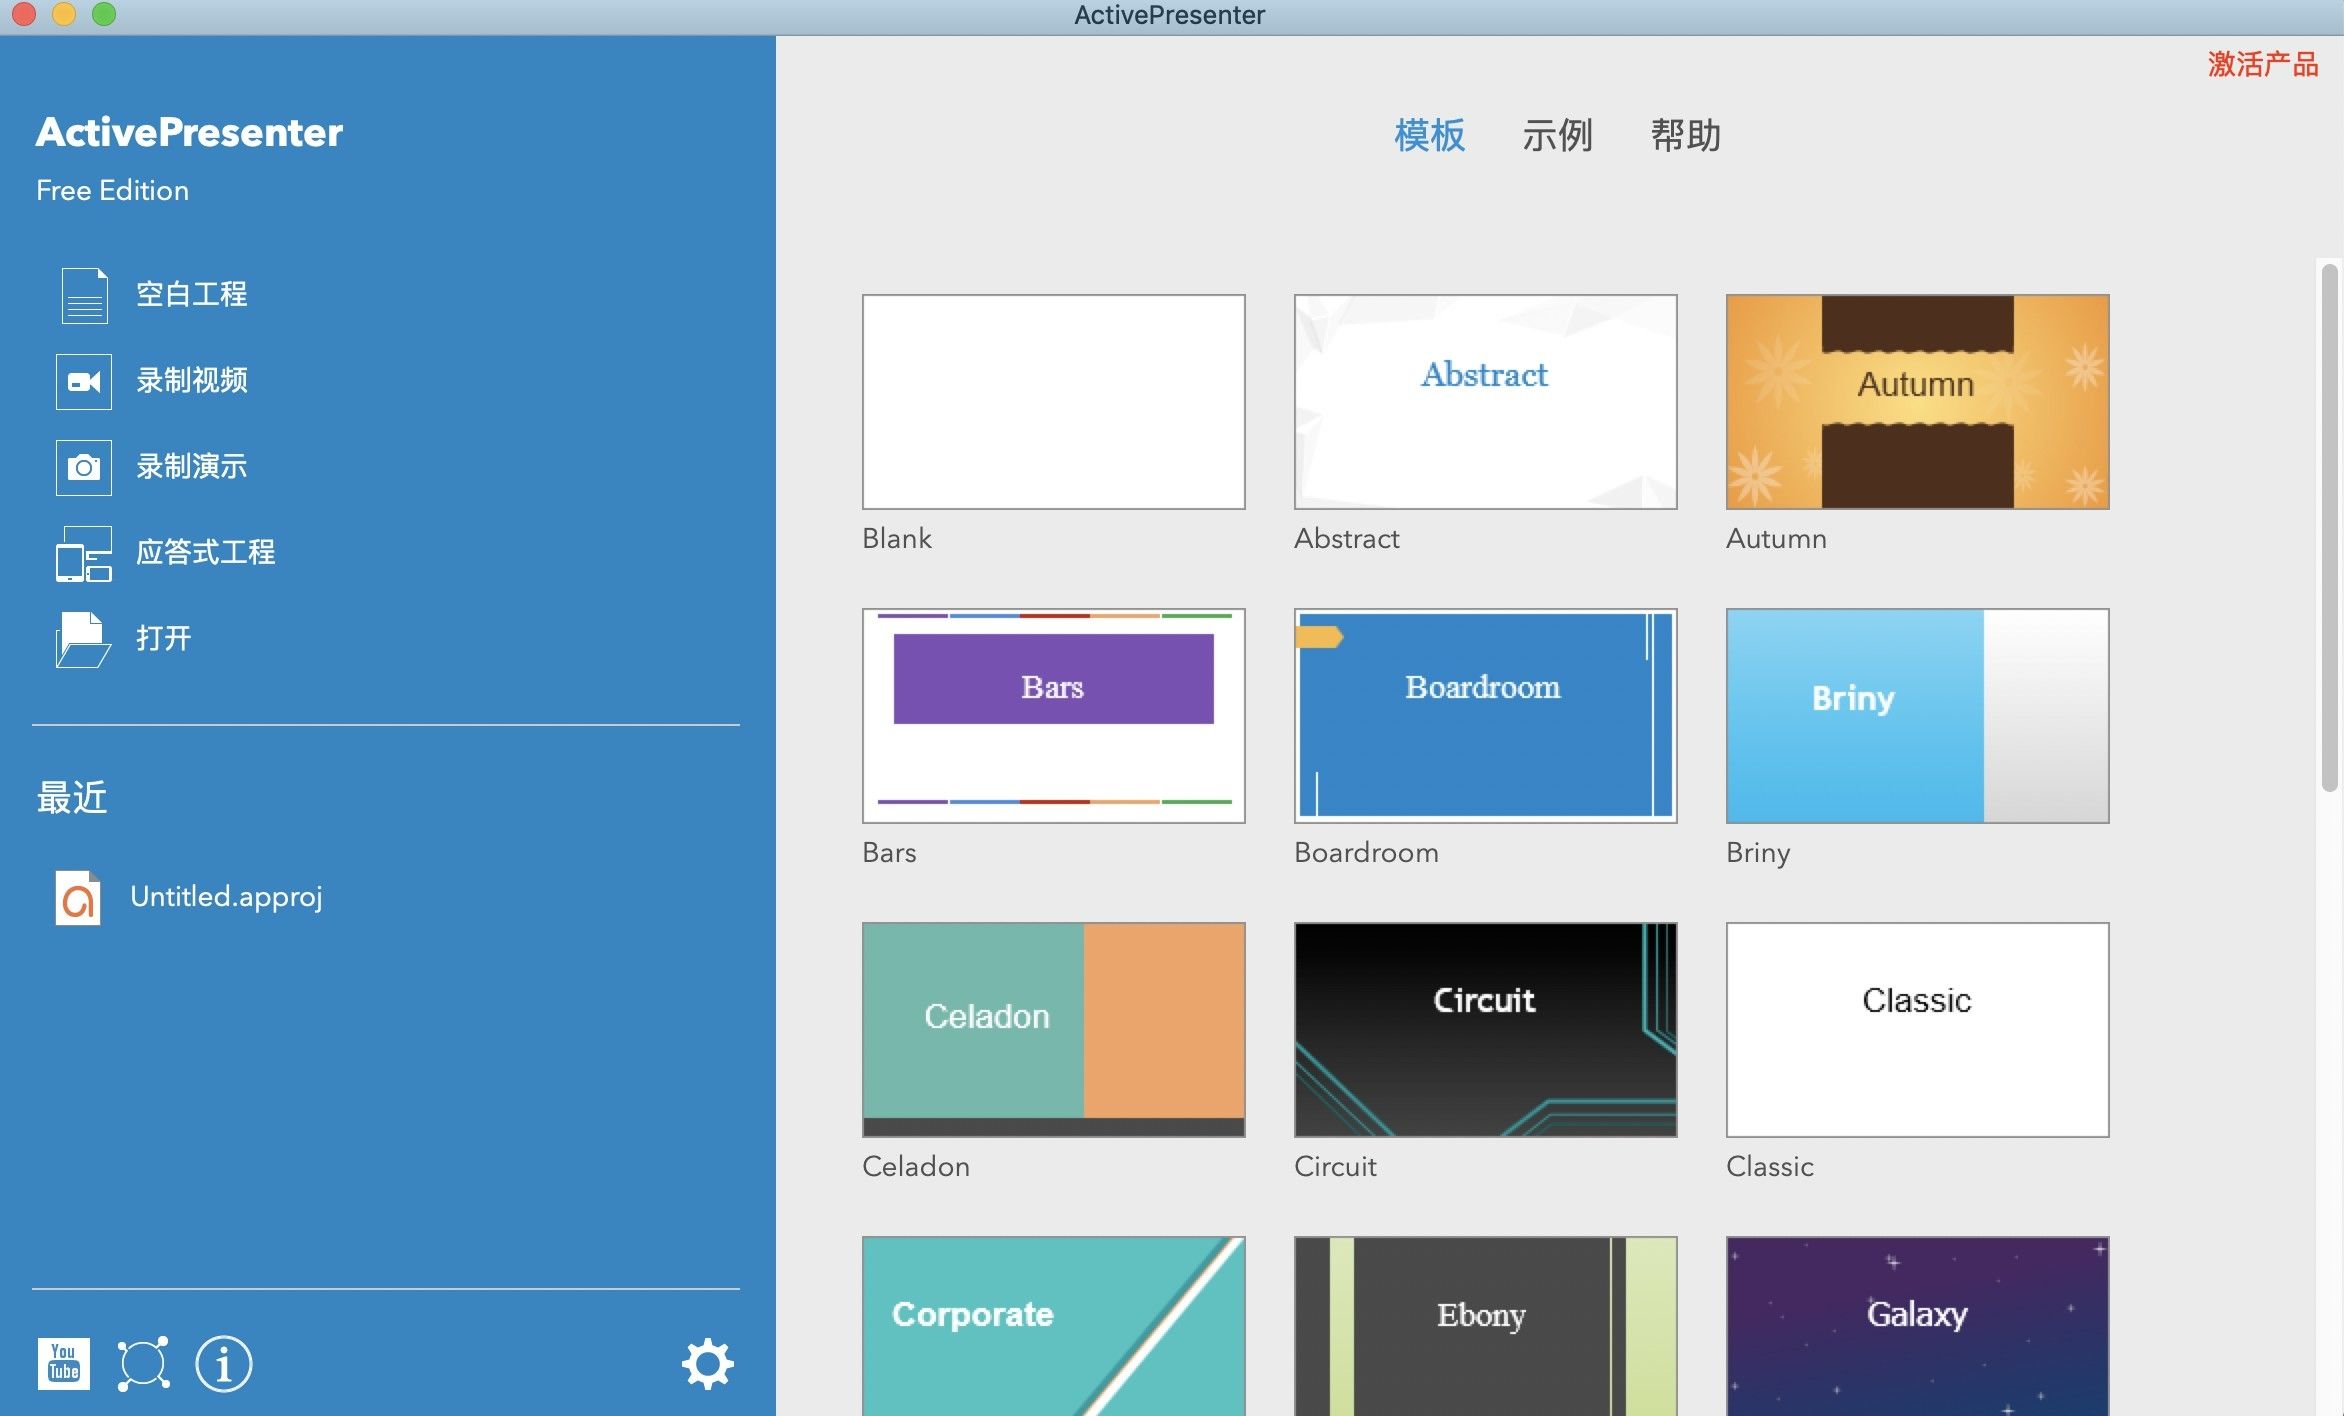Click the blank project document icon
This screenshot has height=1416, width=2344.
tap(84, 295)
